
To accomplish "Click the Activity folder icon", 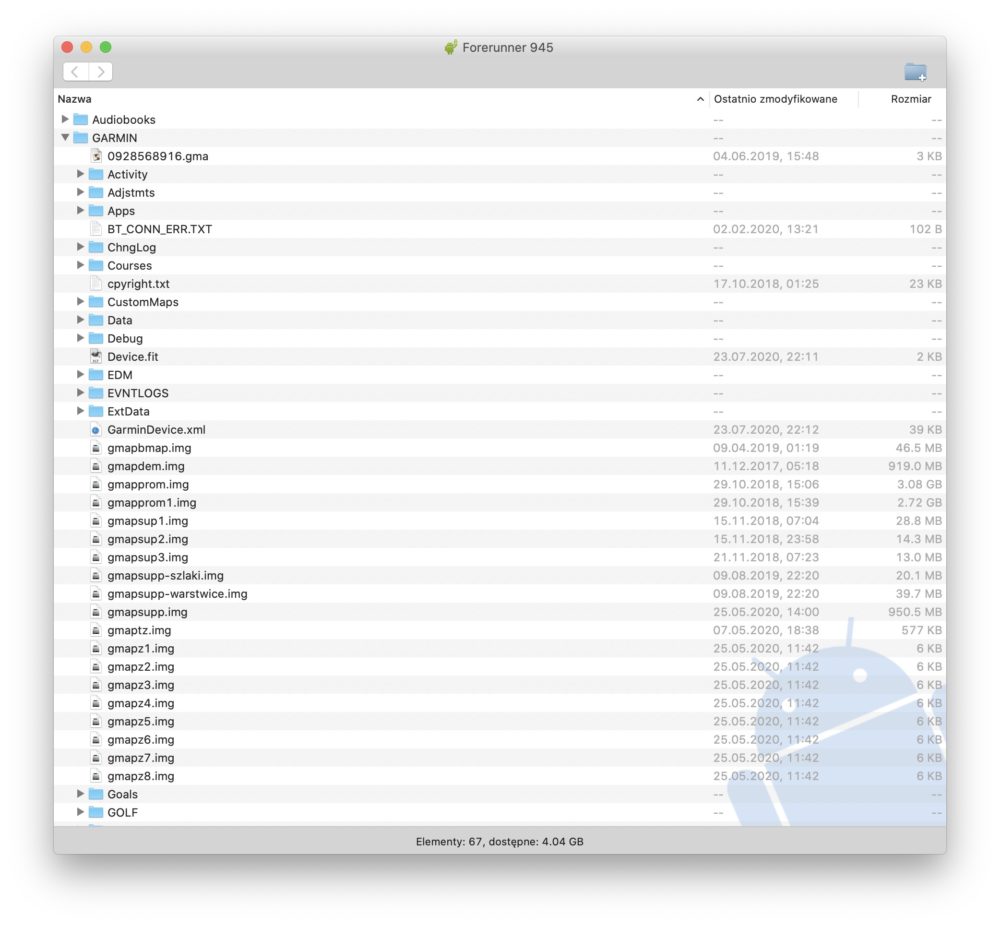I will point(96,174).
